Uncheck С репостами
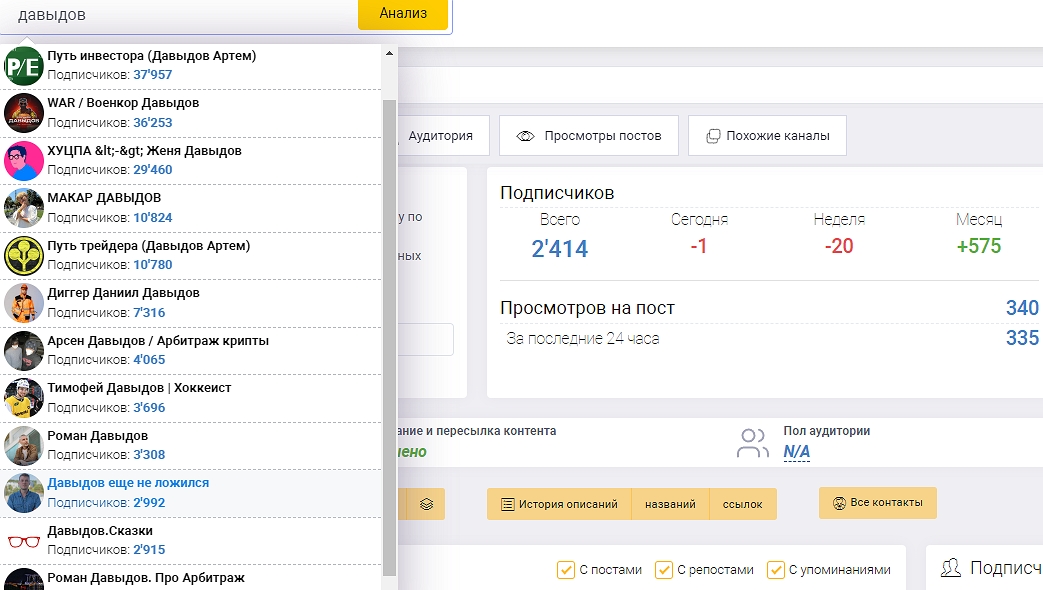1043x590 pixels. pyautogui.click(x=664, y=569)
